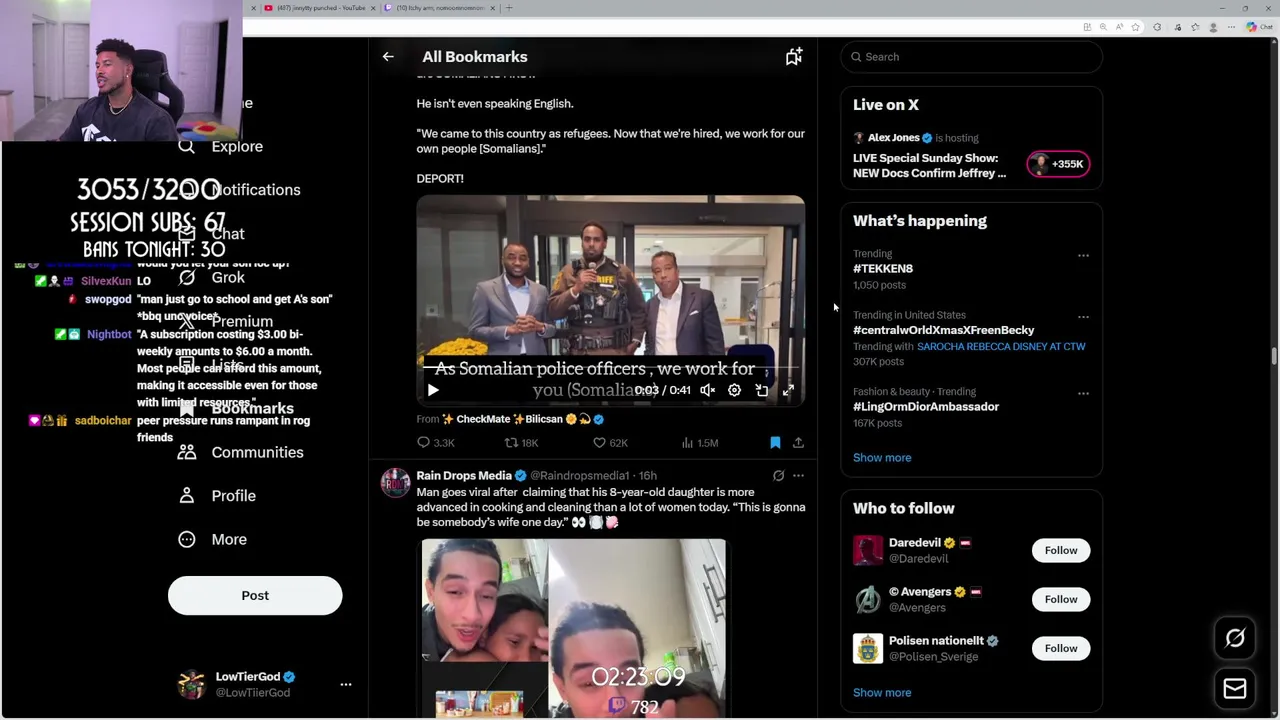Open the bookmark folders icon in header
This screenshot has width=1280, height=720.
click(x=794, y=57)
